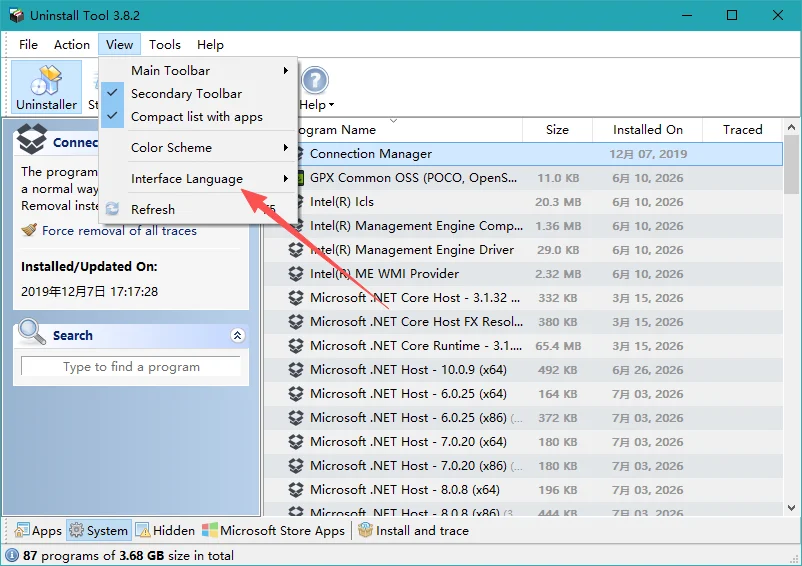Toggle Compact list with apps option
Screen dimensions: 802x566
[x=198, y=117]
